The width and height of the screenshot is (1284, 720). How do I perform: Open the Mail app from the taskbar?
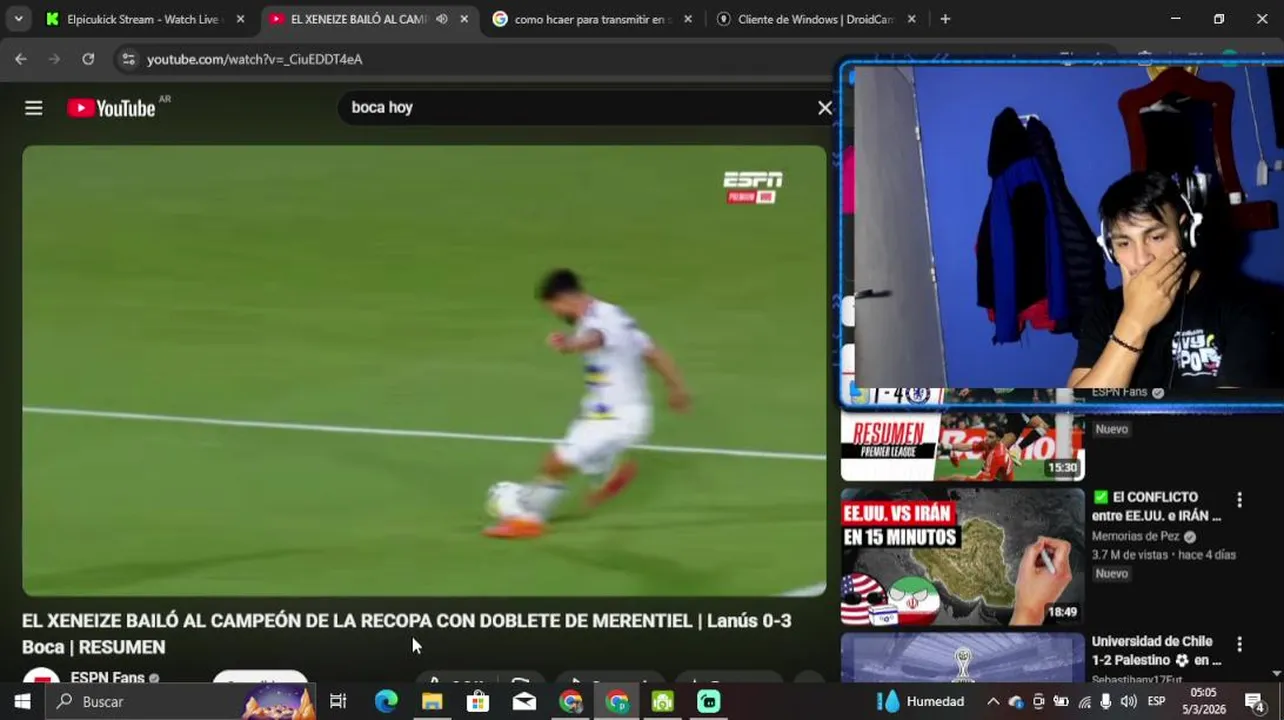point(524,702)
